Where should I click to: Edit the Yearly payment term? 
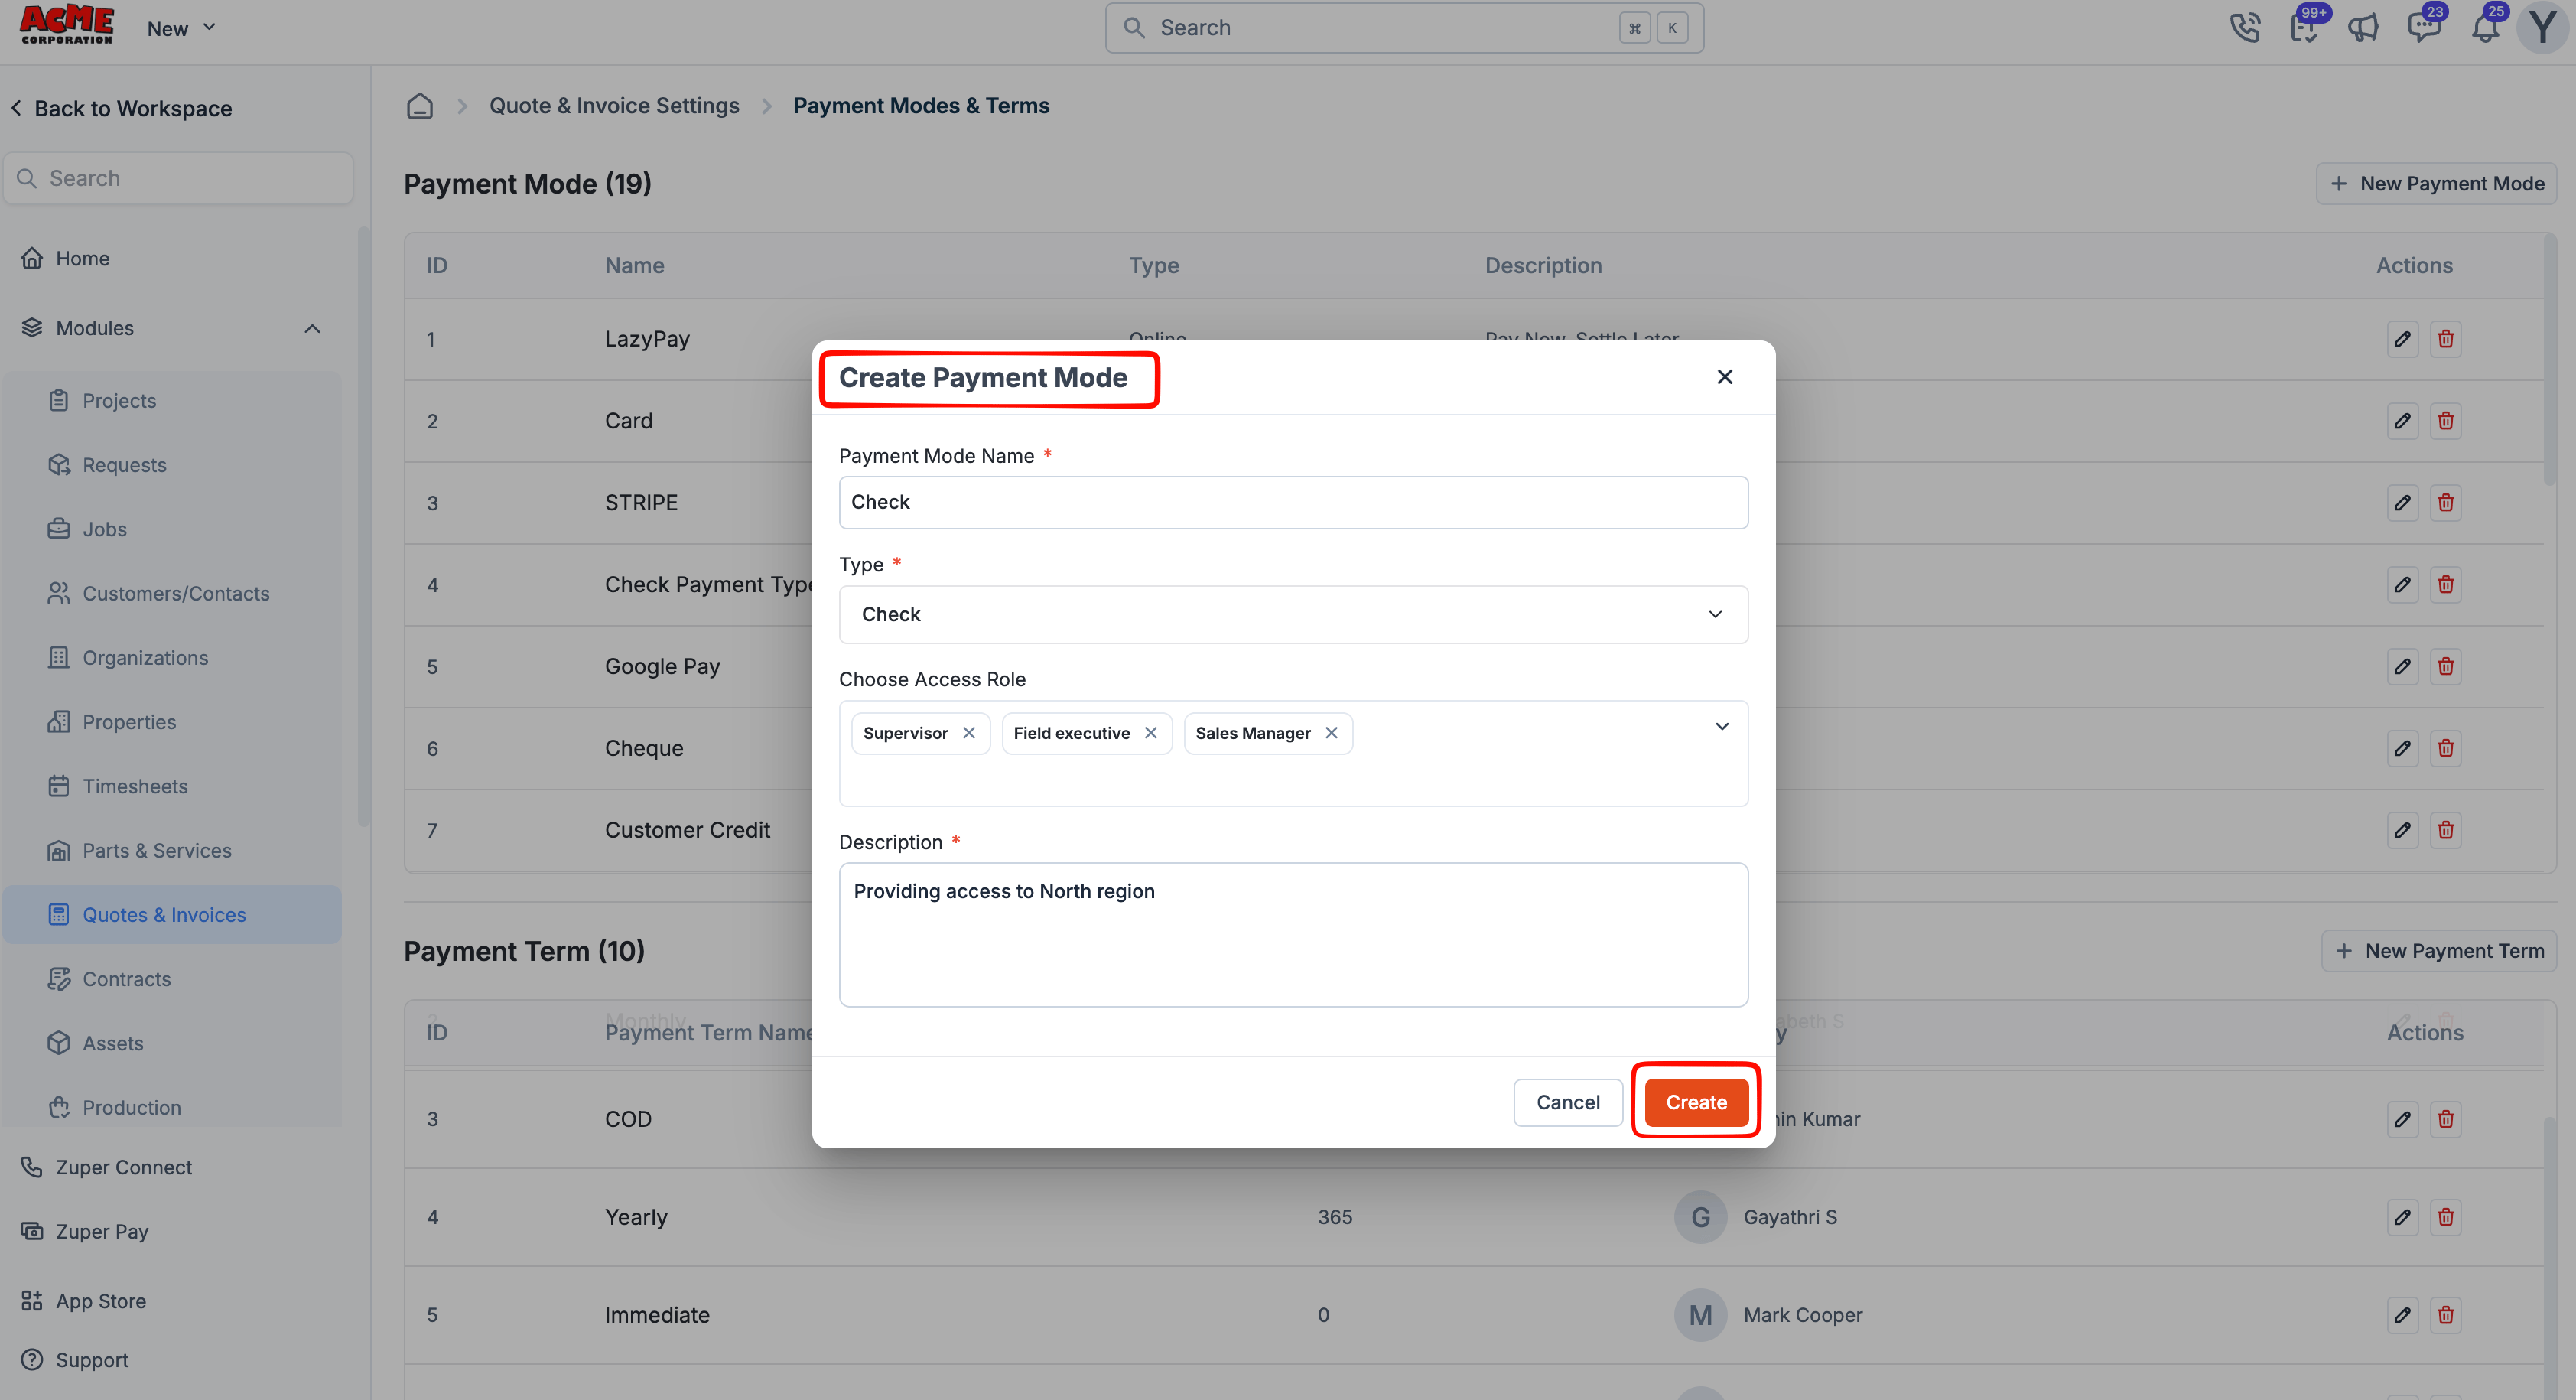pyautogui.click(x=2402, y=1218)
